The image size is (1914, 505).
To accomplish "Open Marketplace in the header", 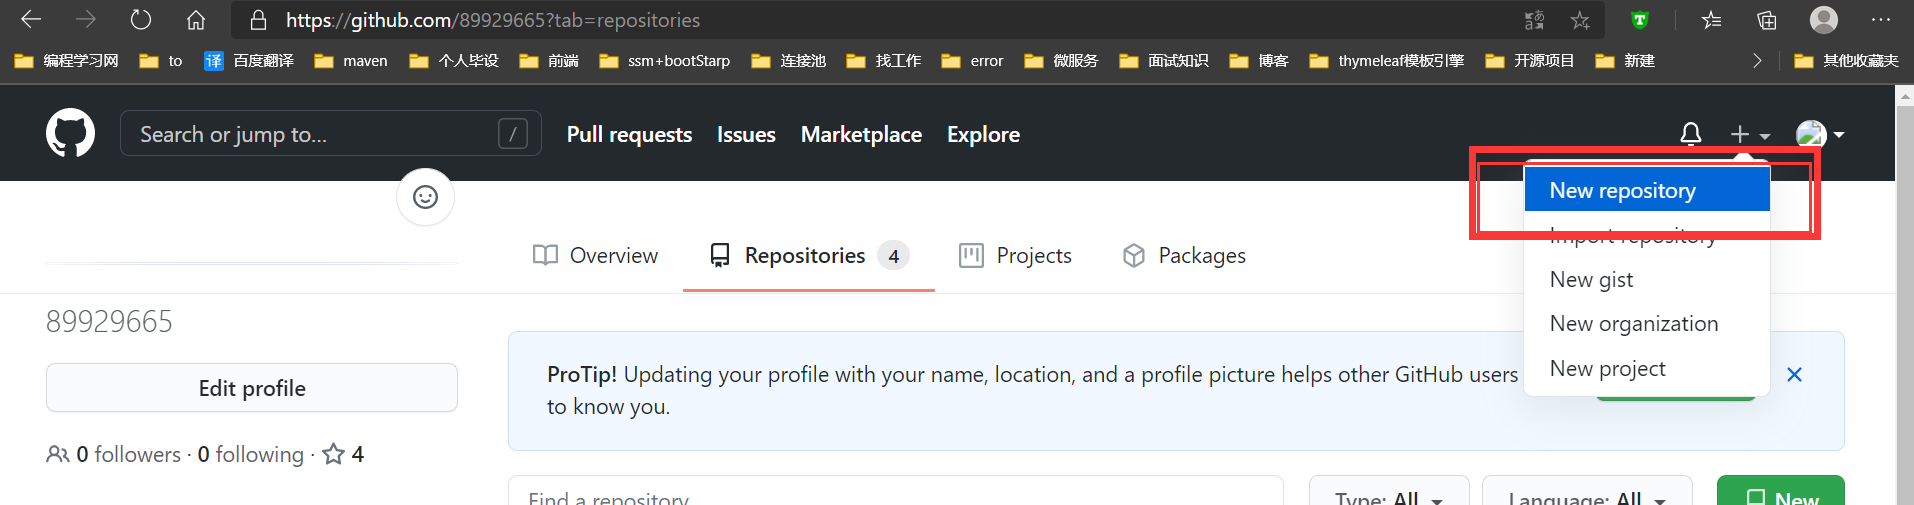I will pyautogui.click(x=861, y=135).
